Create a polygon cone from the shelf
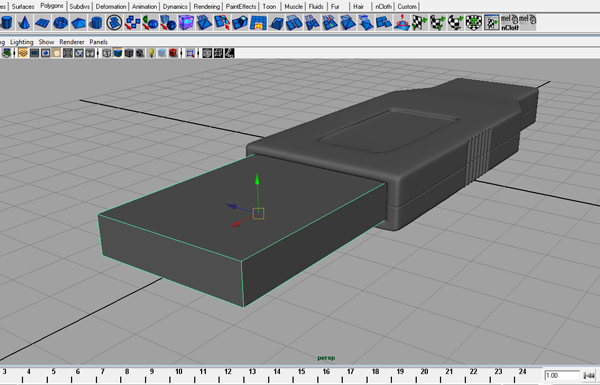This screenshot has width=600, height=385. coord(24,22)
